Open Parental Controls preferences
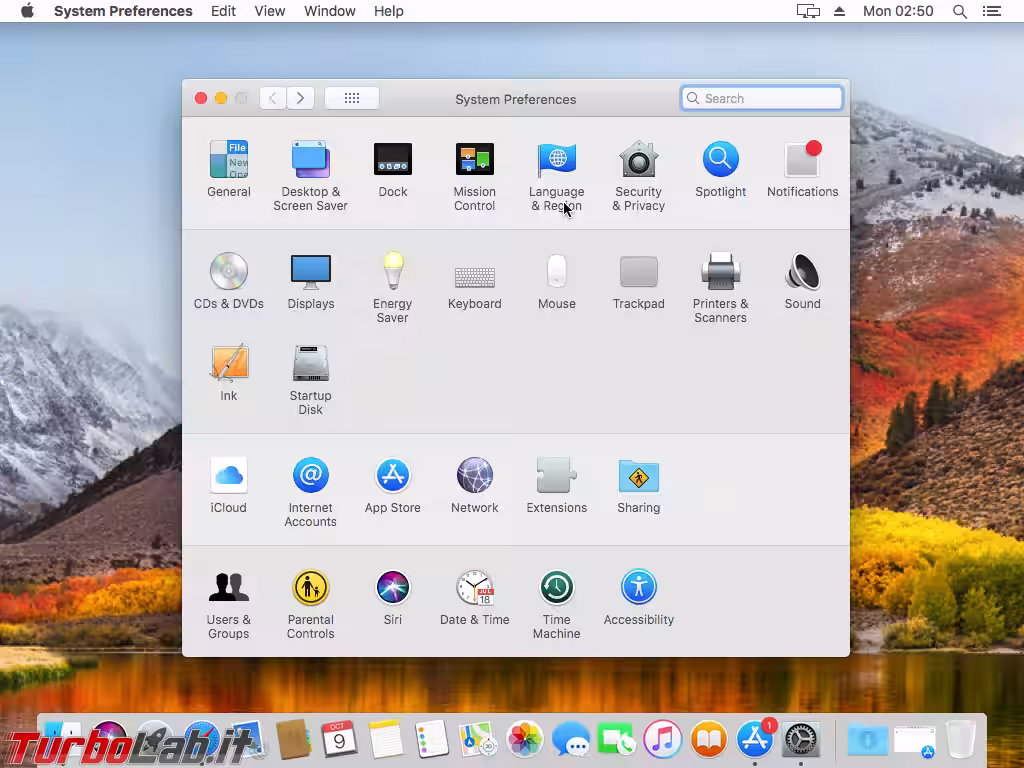The height and width of the screenshot is (768, 1024). (x=311, y=588)
